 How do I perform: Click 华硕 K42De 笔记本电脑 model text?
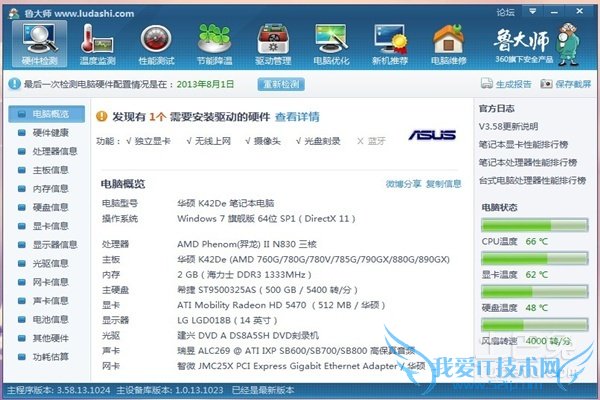[226, 203]
